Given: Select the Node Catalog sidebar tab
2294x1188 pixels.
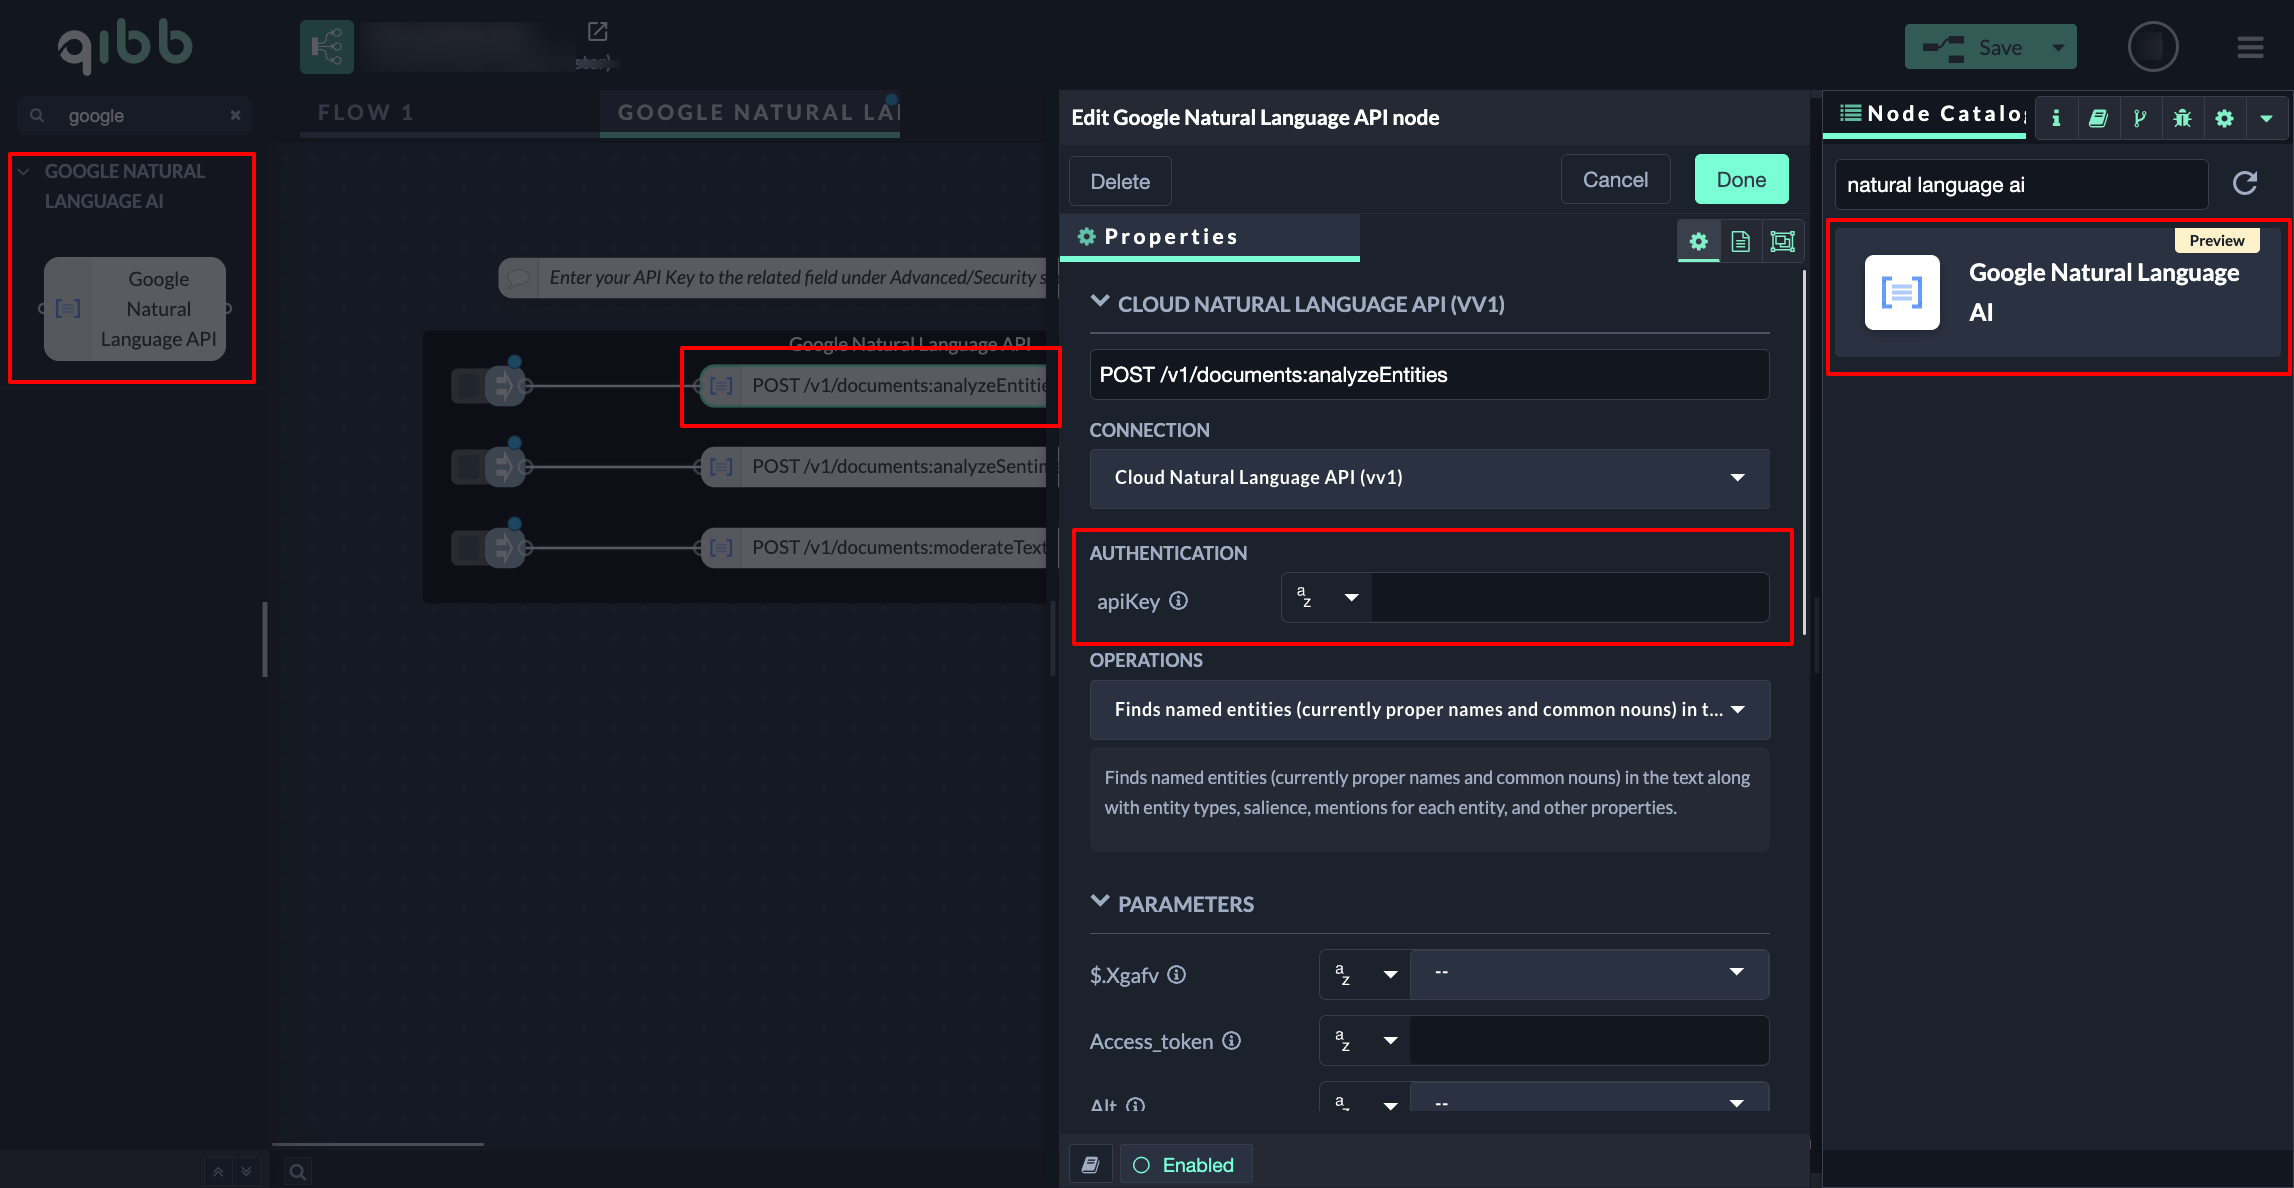Looking at the screenshot, I should 1930,114.
